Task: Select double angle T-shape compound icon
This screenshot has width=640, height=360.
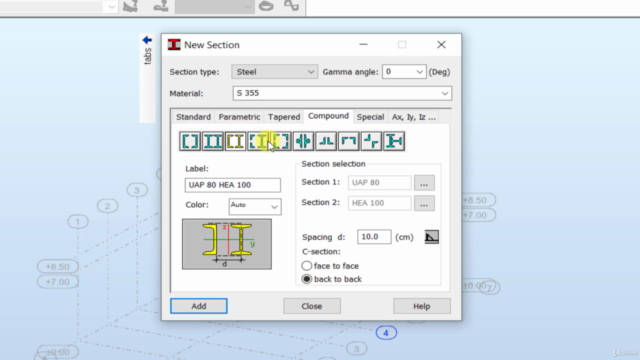Action: click(326, 141)
